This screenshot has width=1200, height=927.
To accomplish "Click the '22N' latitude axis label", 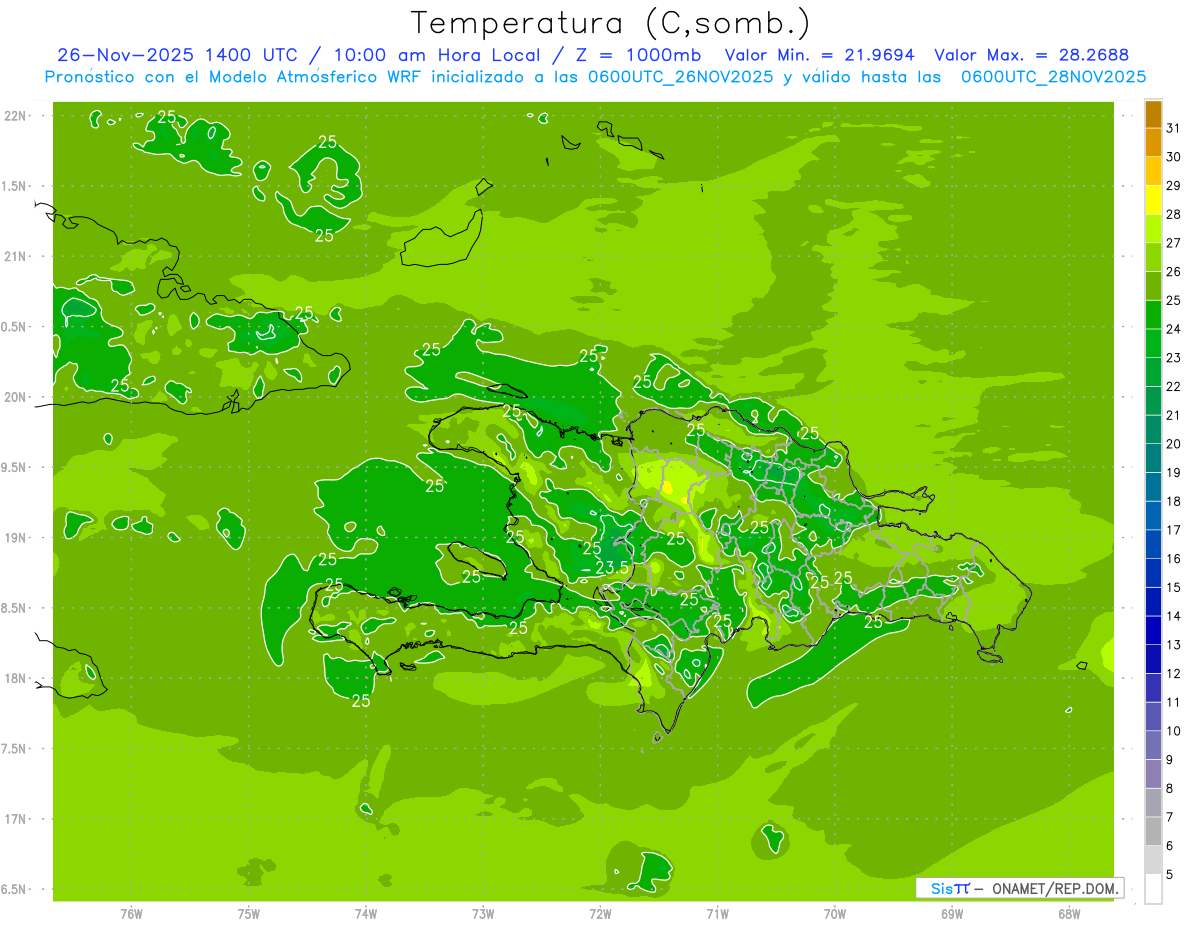I will click(15, 116).
